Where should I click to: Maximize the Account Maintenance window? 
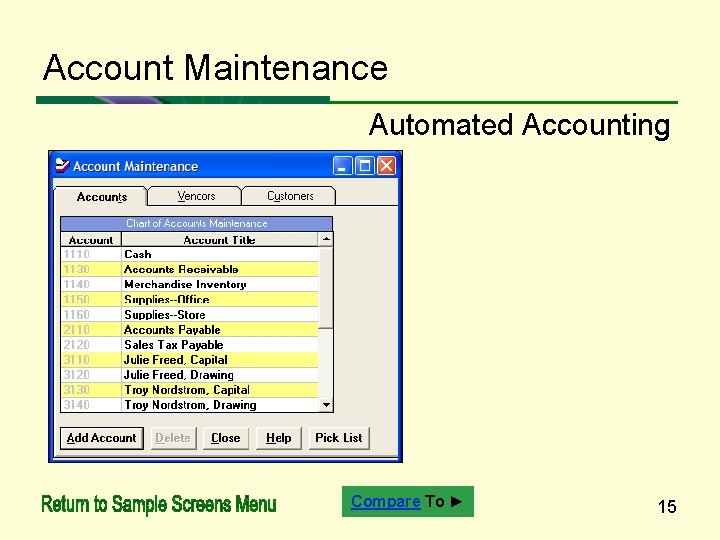pos(365,166)
